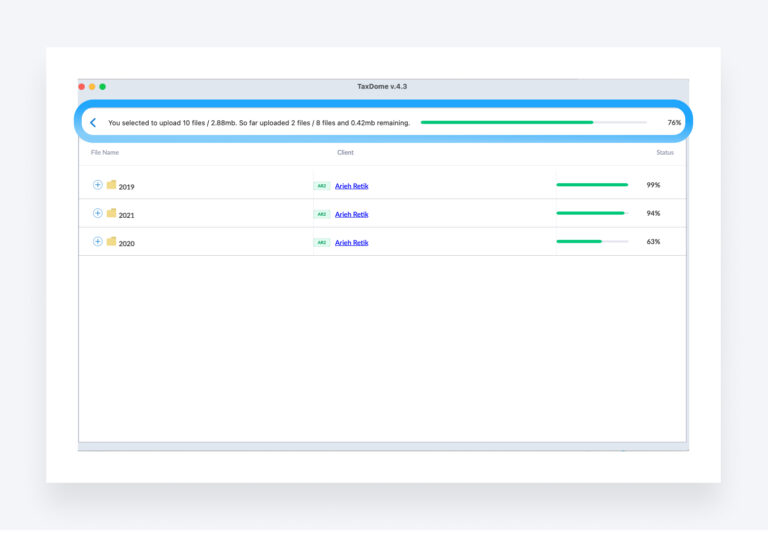The width and height of the screenshot is (768, 536).
Task: Expand the 2021 folder row
Action: coord(97,213)
